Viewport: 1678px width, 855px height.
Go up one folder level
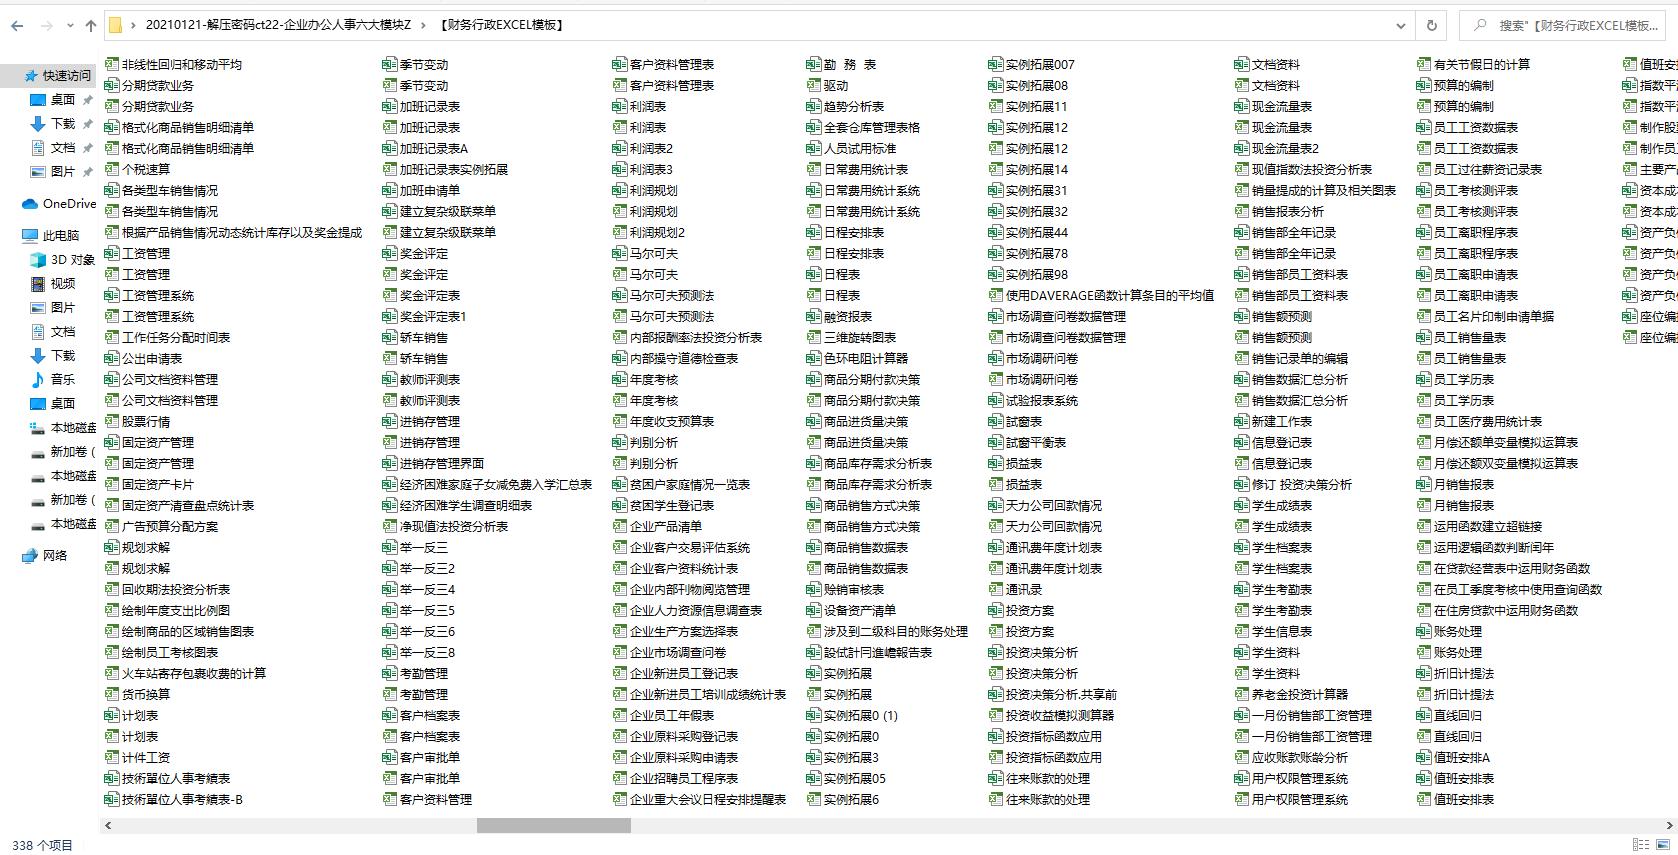tap(91, 25)
